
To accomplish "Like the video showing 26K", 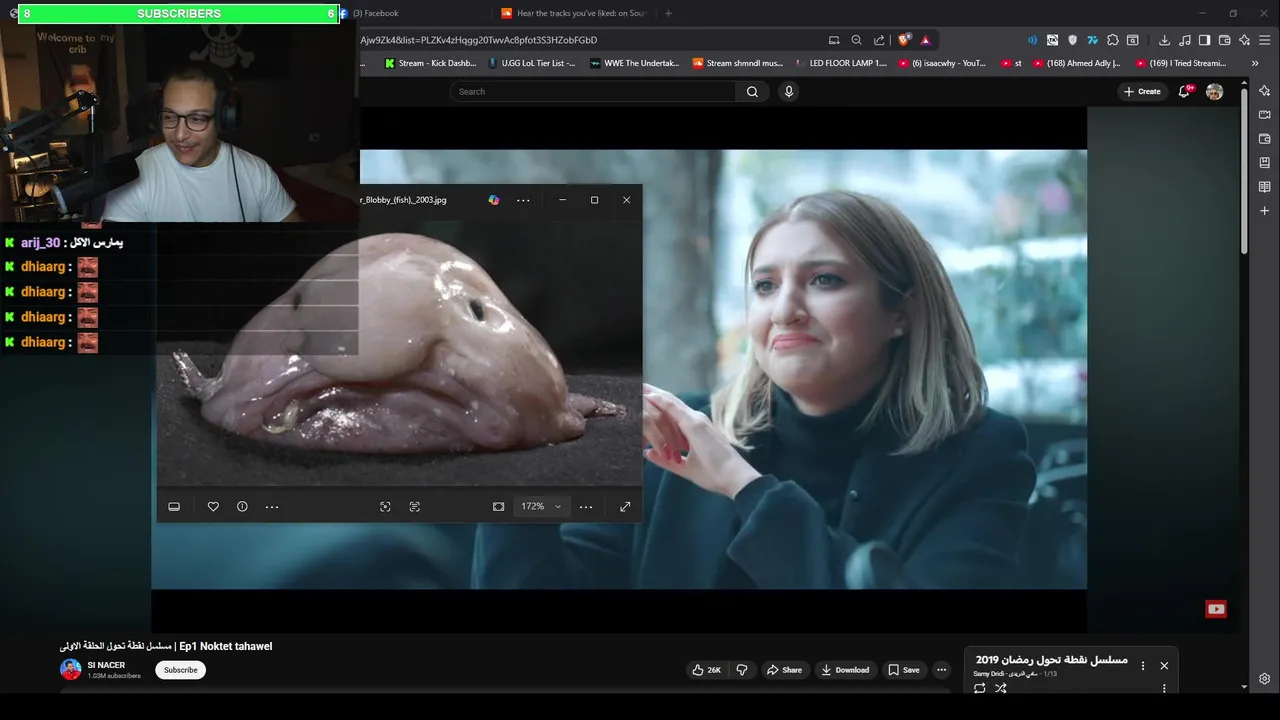I will pyautogui.click(x=707, y=670).
